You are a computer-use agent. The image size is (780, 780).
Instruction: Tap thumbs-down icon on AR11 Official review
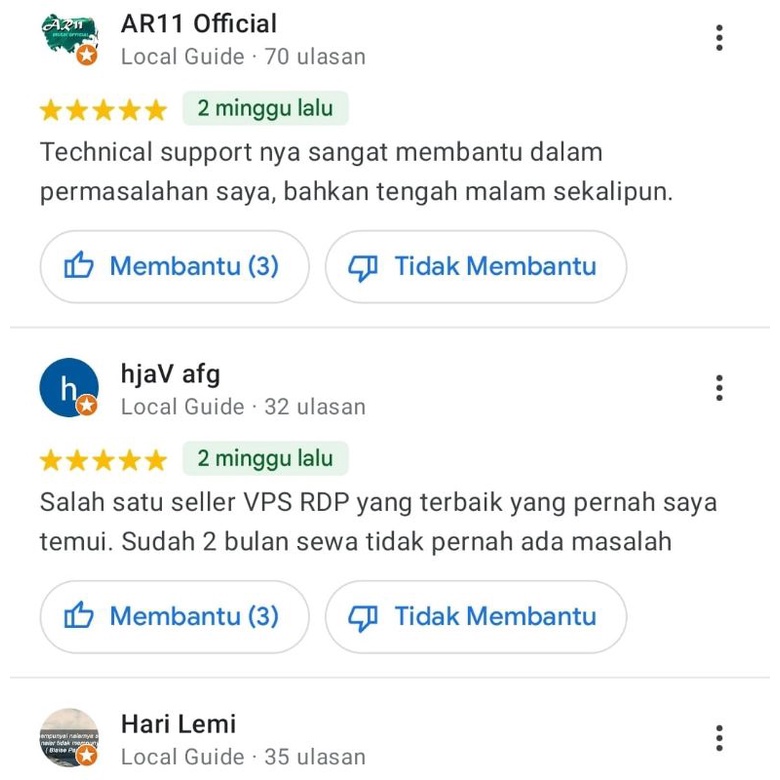[363, 268]
